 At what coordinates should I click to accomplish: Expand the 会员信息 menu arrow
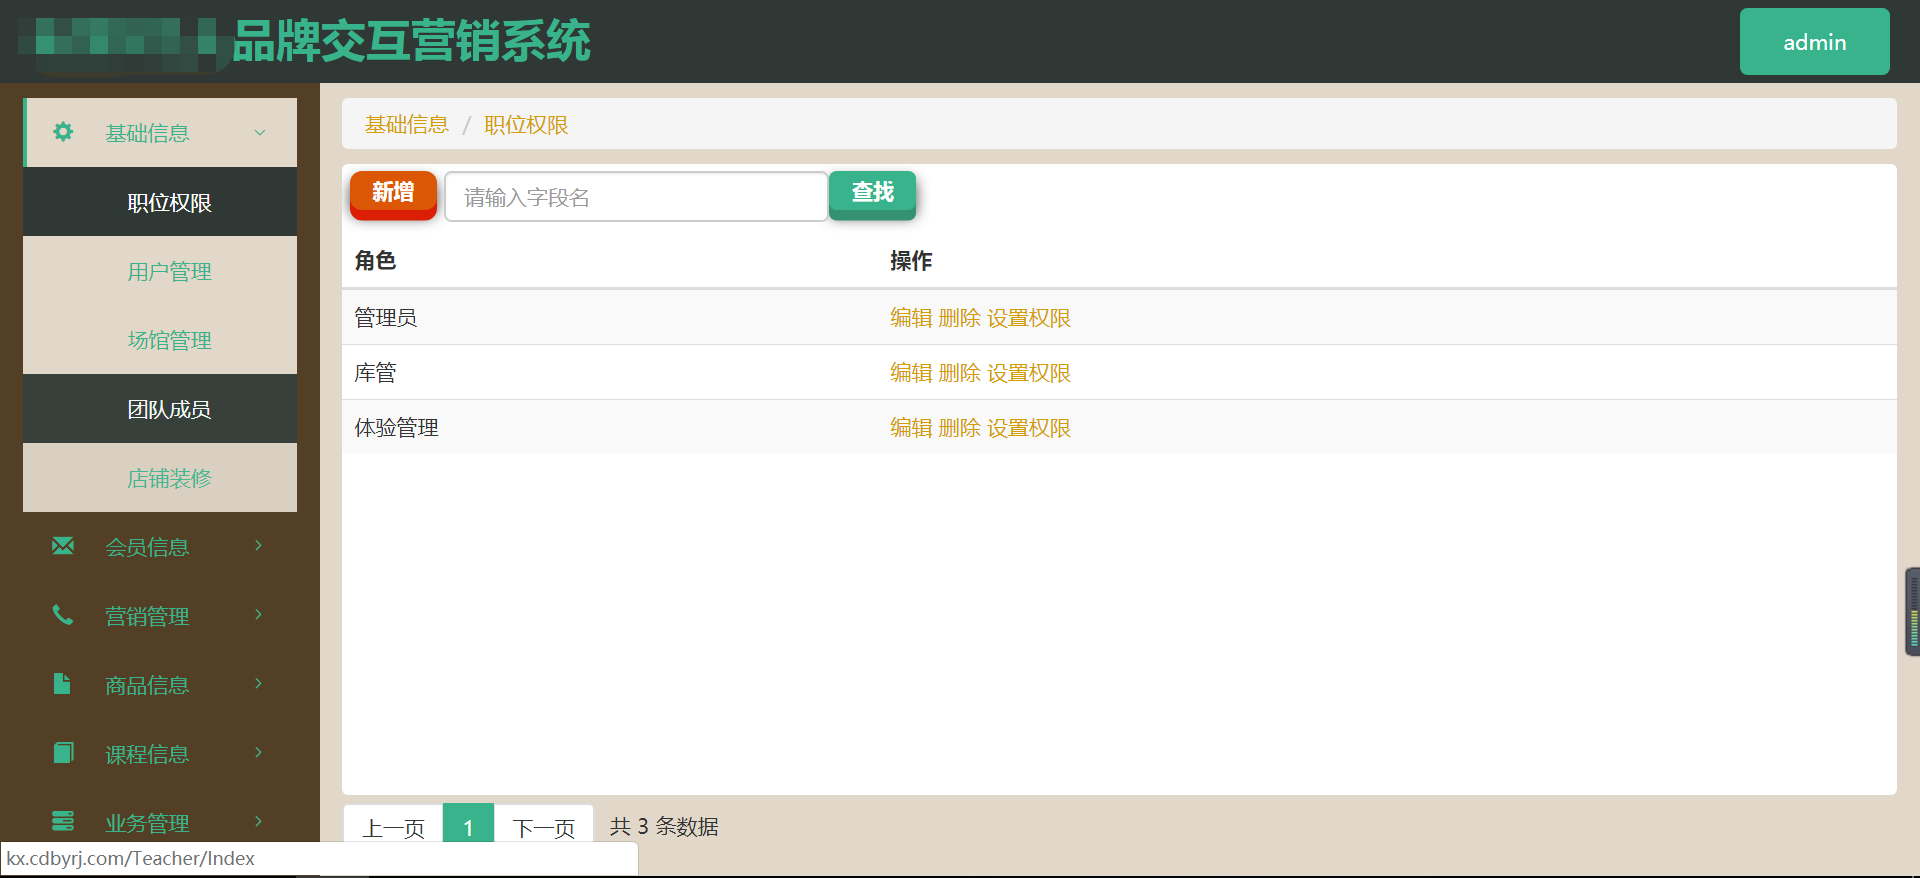(259, 546)
